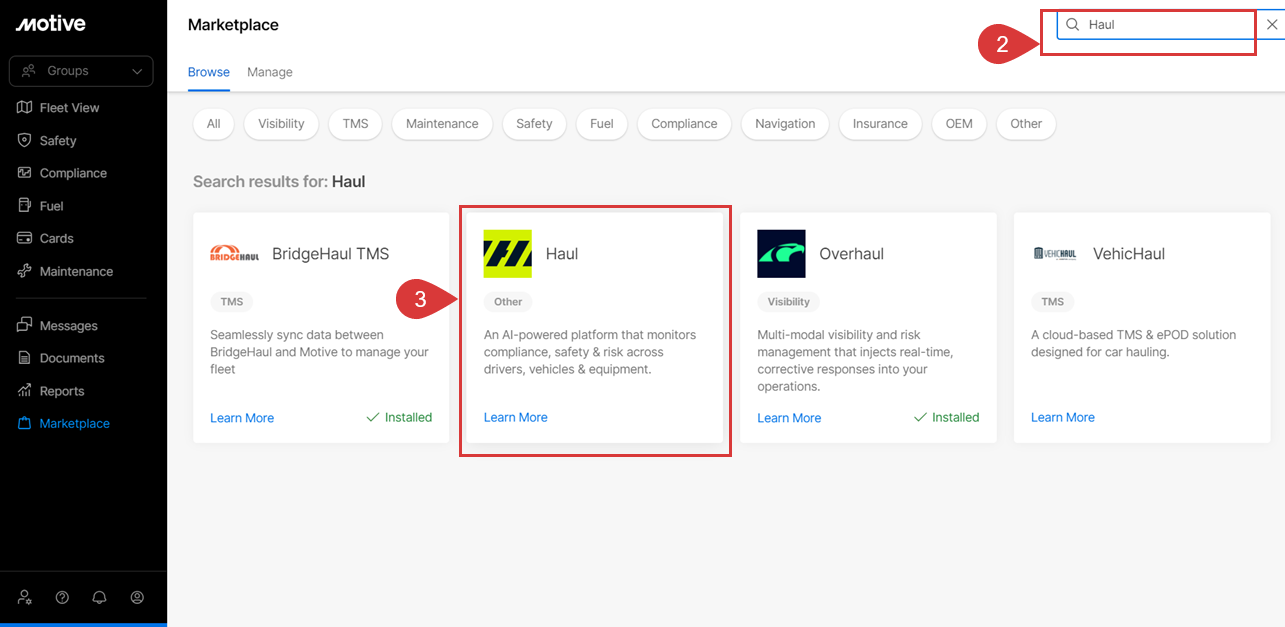Click the search field containing Haul
The image size is (1285, 627).
[1157, 25]
